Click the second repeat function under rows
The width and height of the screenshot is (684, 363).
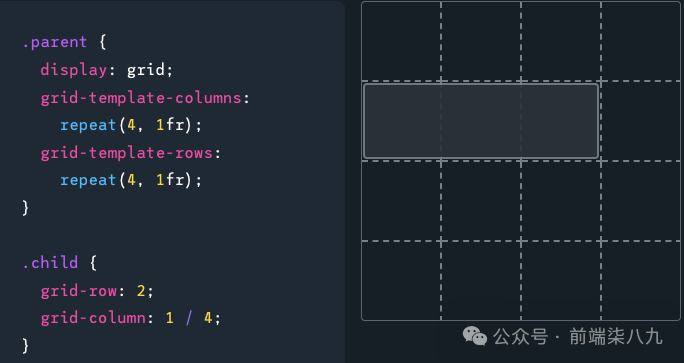click(x=88, y=180)
